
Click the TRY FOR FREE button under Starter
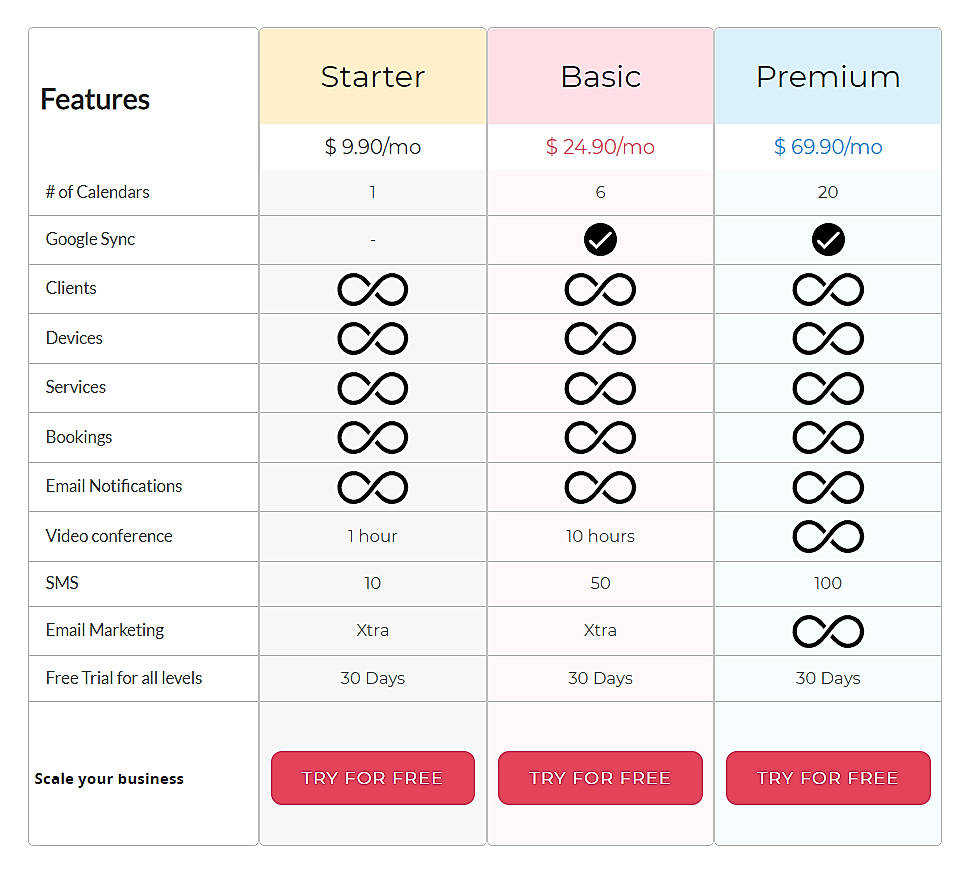tap(372, 778)
